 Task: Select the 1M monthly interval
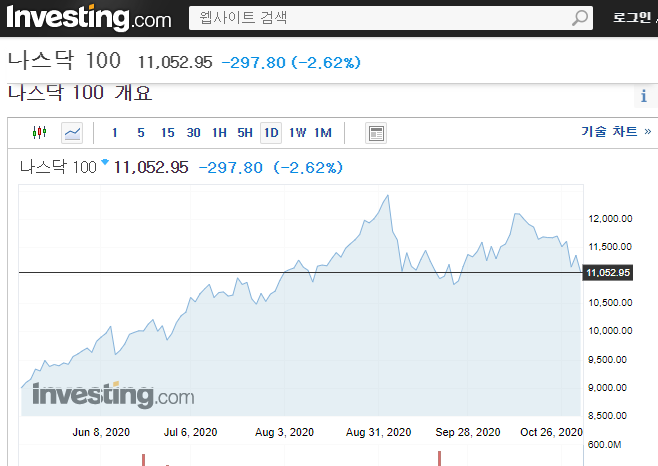323,133
